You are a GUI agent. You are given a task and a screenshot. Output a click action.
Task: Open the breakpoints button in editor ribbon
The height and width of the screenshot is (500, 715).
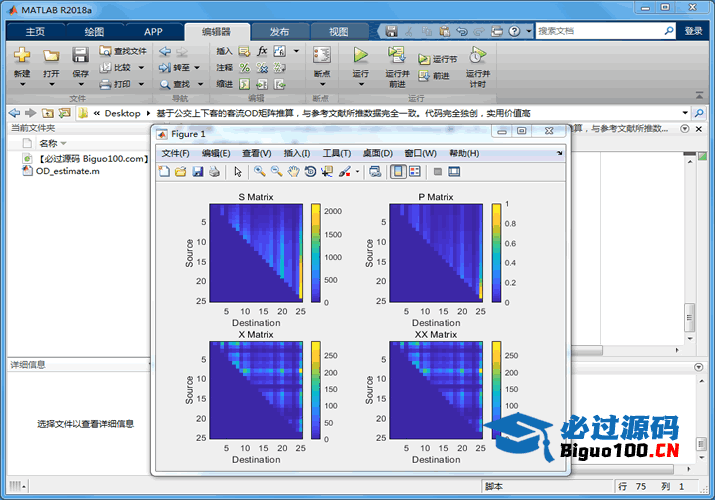point(321,62)
